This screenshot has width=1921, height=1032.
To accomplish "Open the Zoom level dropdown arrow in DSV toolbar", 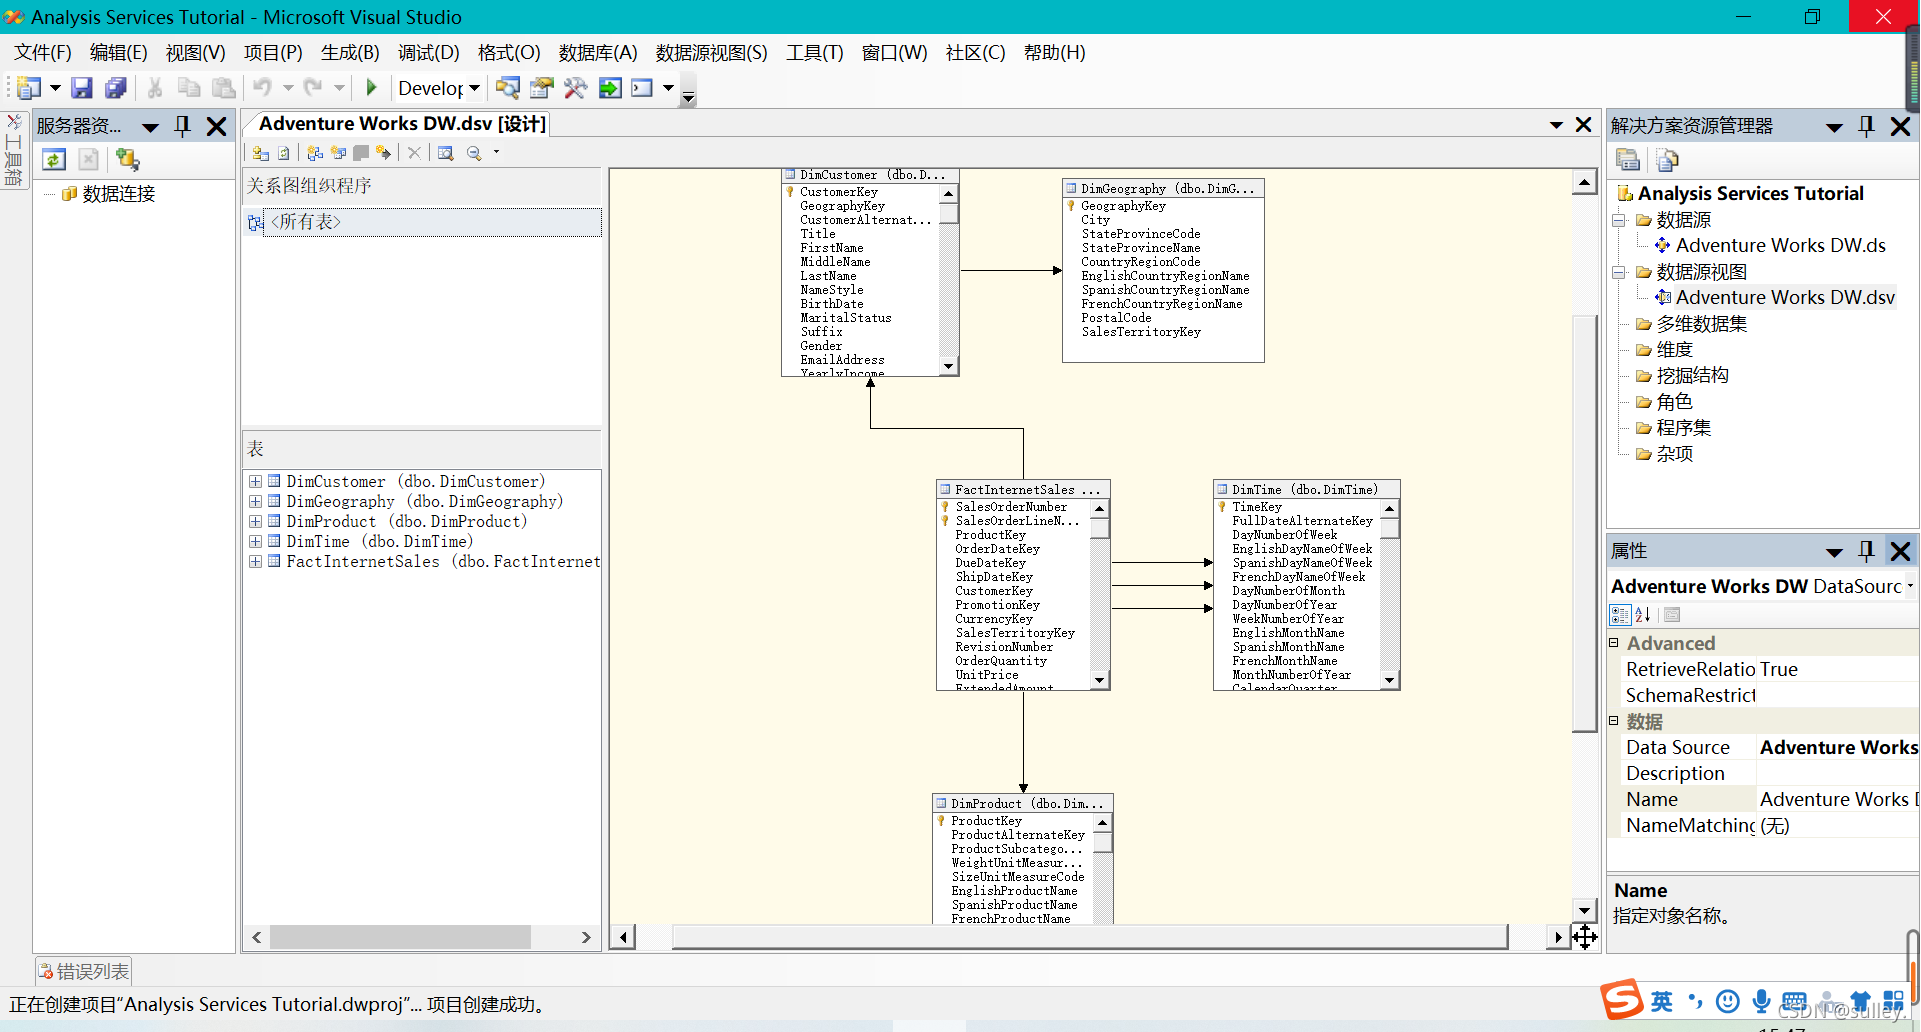I will point(496,153).
